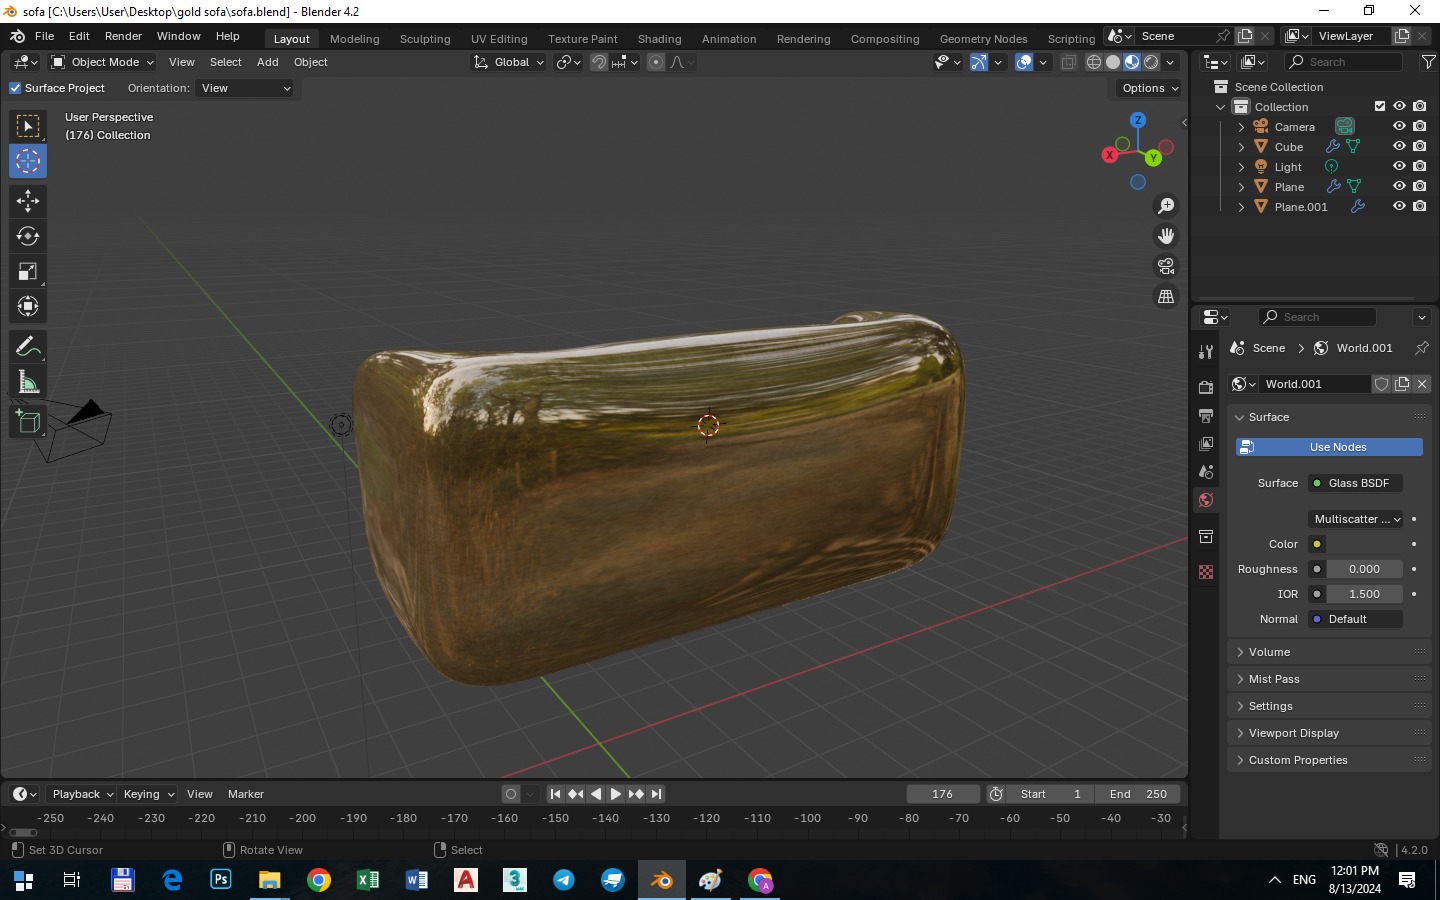This screenshot has height=900, width=1440.
Task: Hide Plane.001 in the outliner
Action: click(1399, 206)
